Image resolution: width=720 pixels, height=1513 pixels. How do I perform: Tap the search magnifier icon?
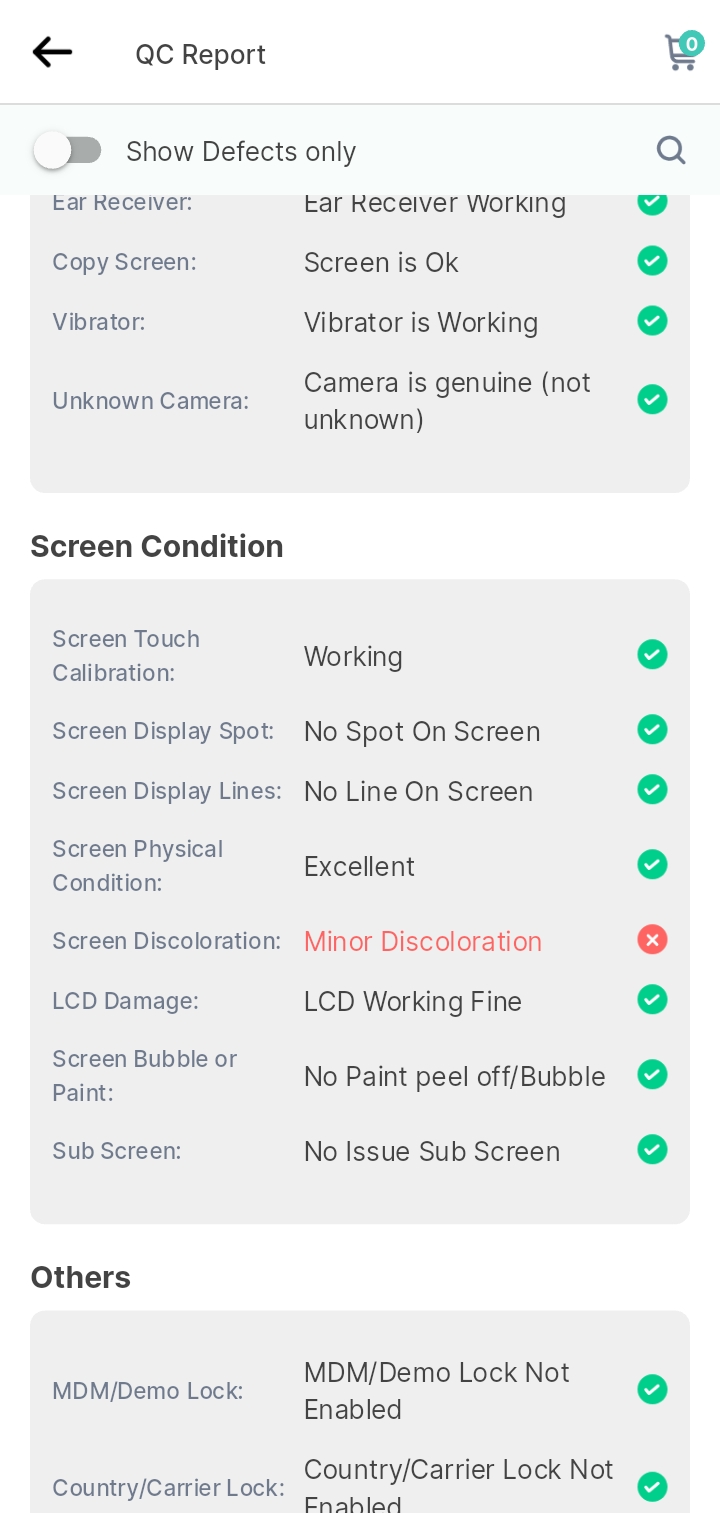coord(671,150)
